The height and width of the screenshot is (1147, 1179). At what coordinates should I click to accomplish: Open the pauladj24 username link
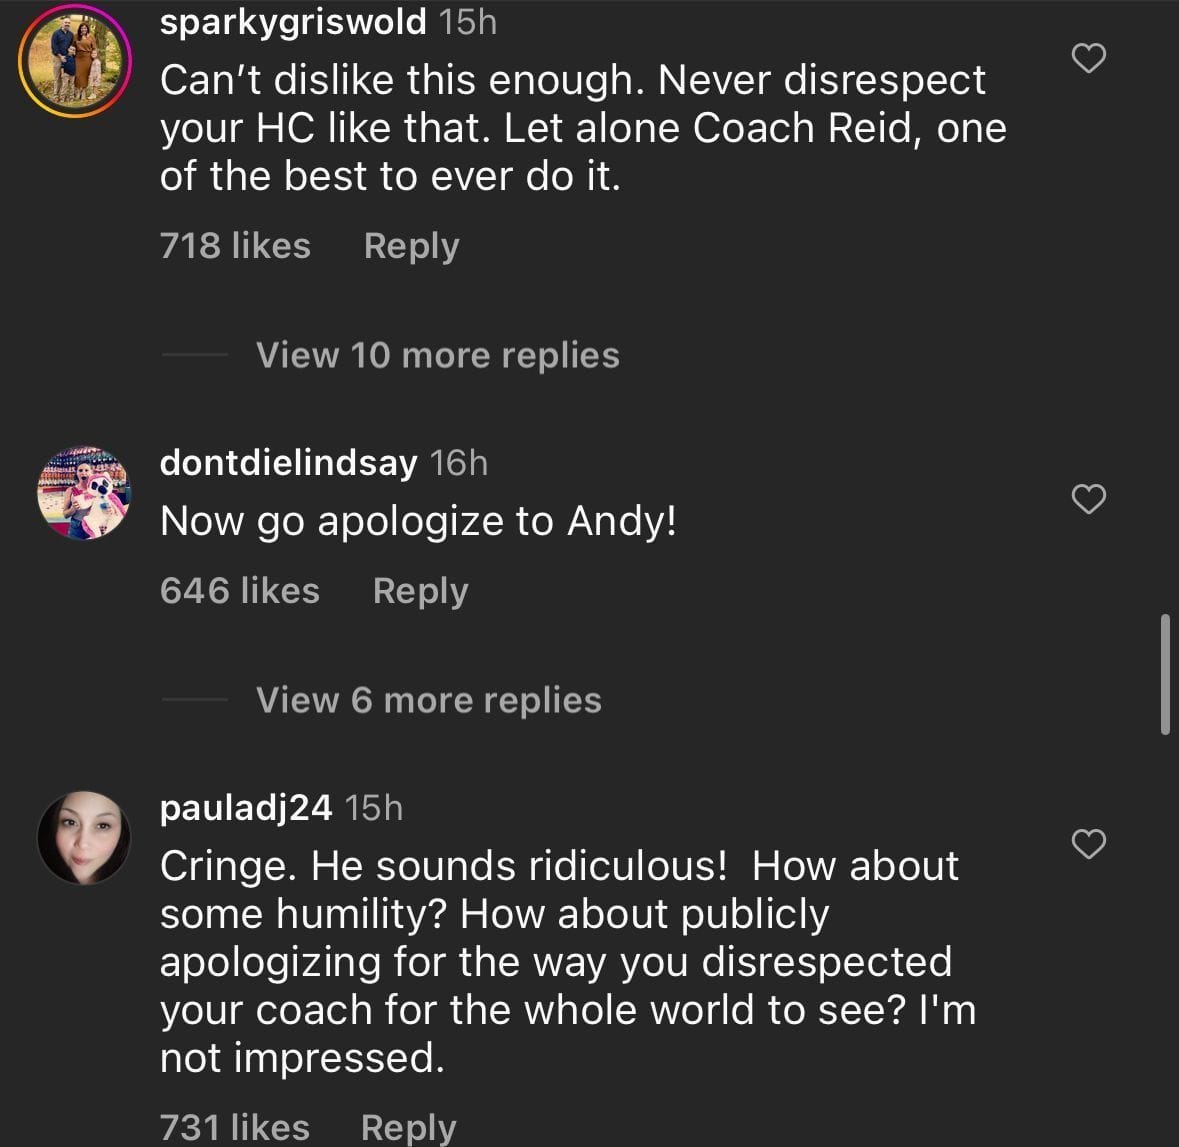[x=246, y=807]
